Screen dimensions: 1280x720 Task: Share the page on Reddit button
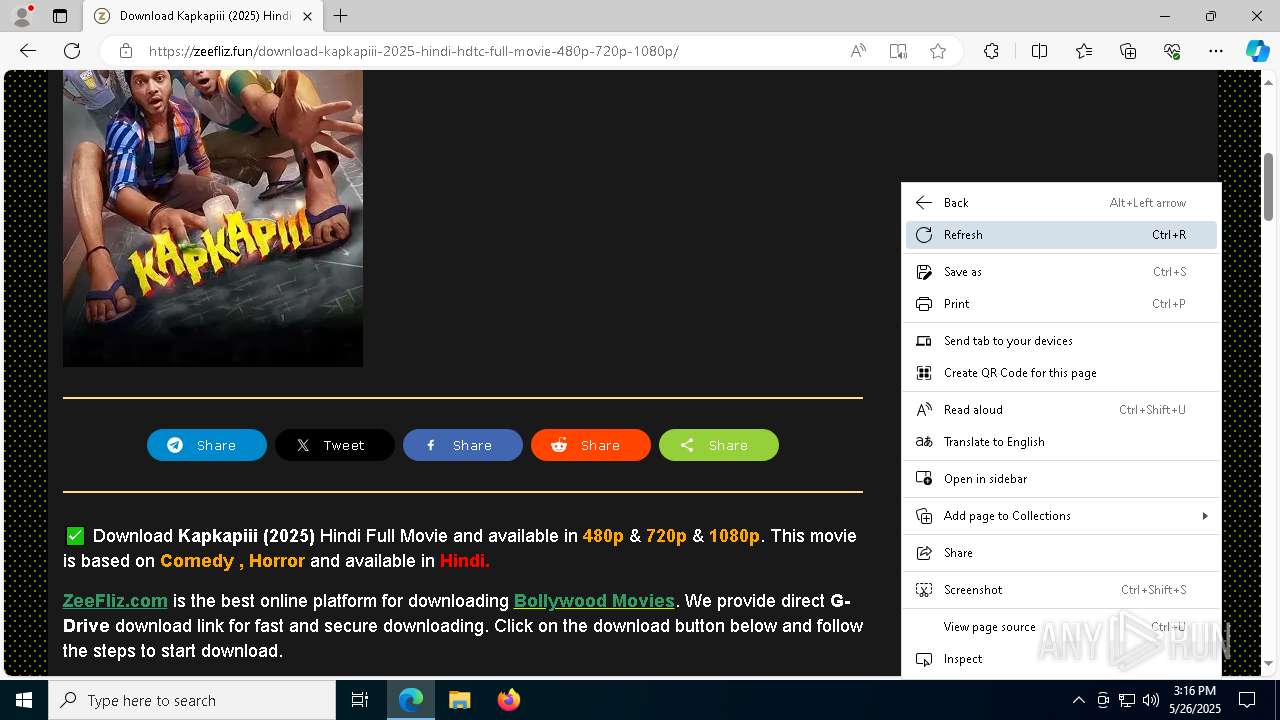click(591, 445)
